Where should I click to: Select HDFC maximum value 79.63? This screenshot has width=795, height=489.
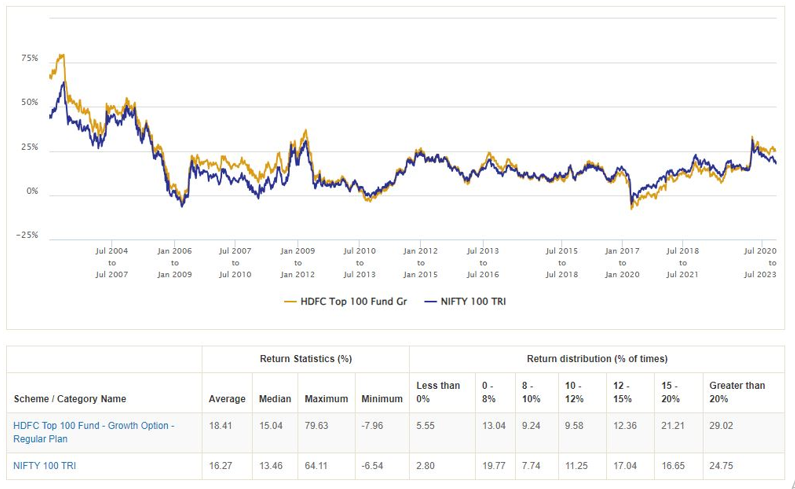pos(316,426)
